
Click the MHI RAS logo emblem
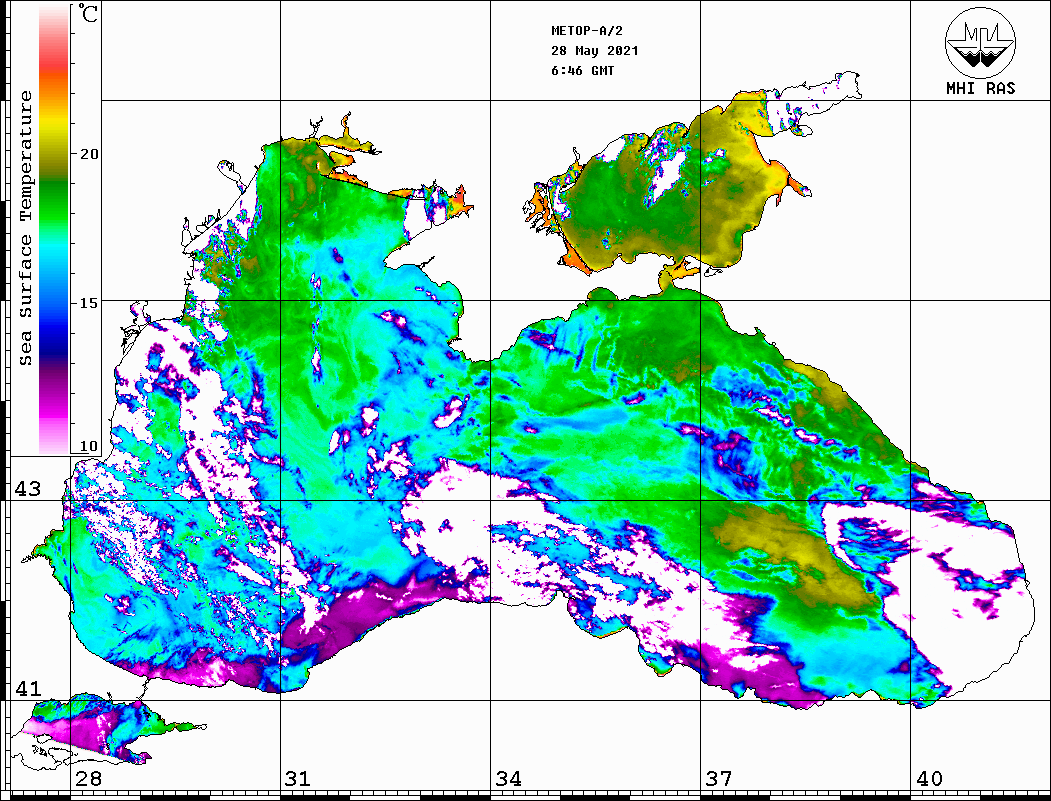[980, 42]
